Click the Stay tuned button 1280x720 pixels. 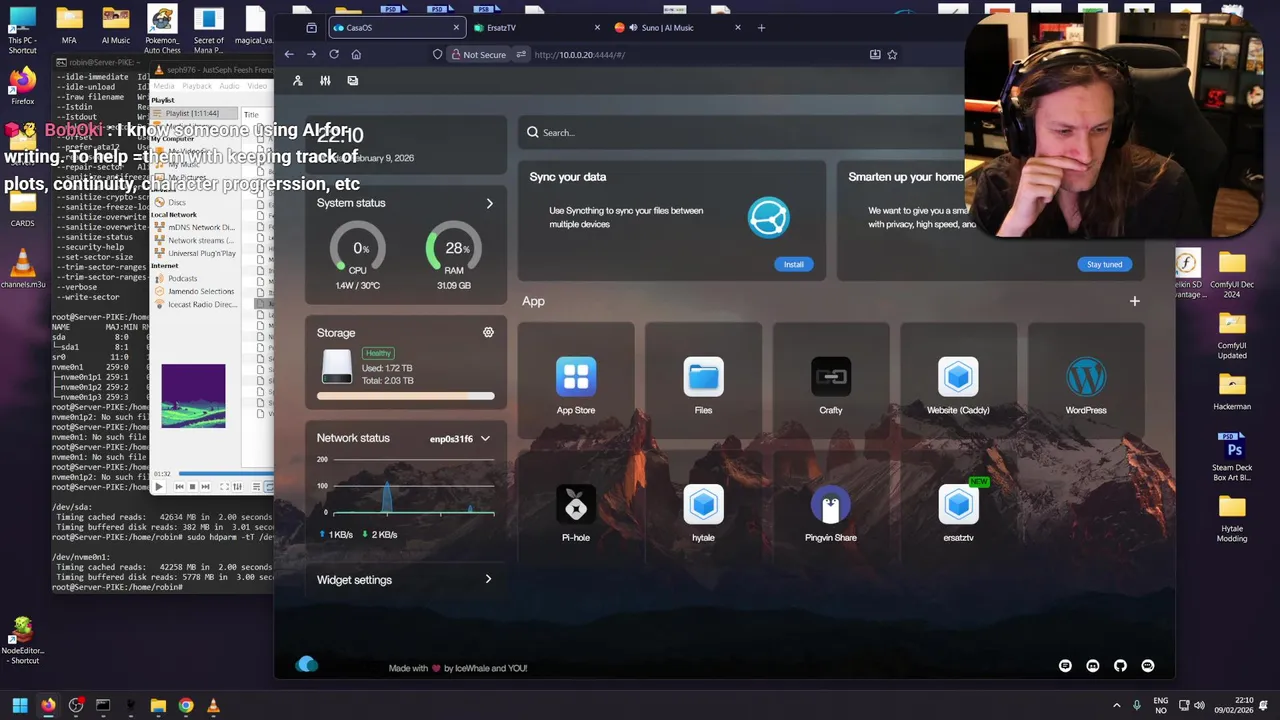(1104, 264)
